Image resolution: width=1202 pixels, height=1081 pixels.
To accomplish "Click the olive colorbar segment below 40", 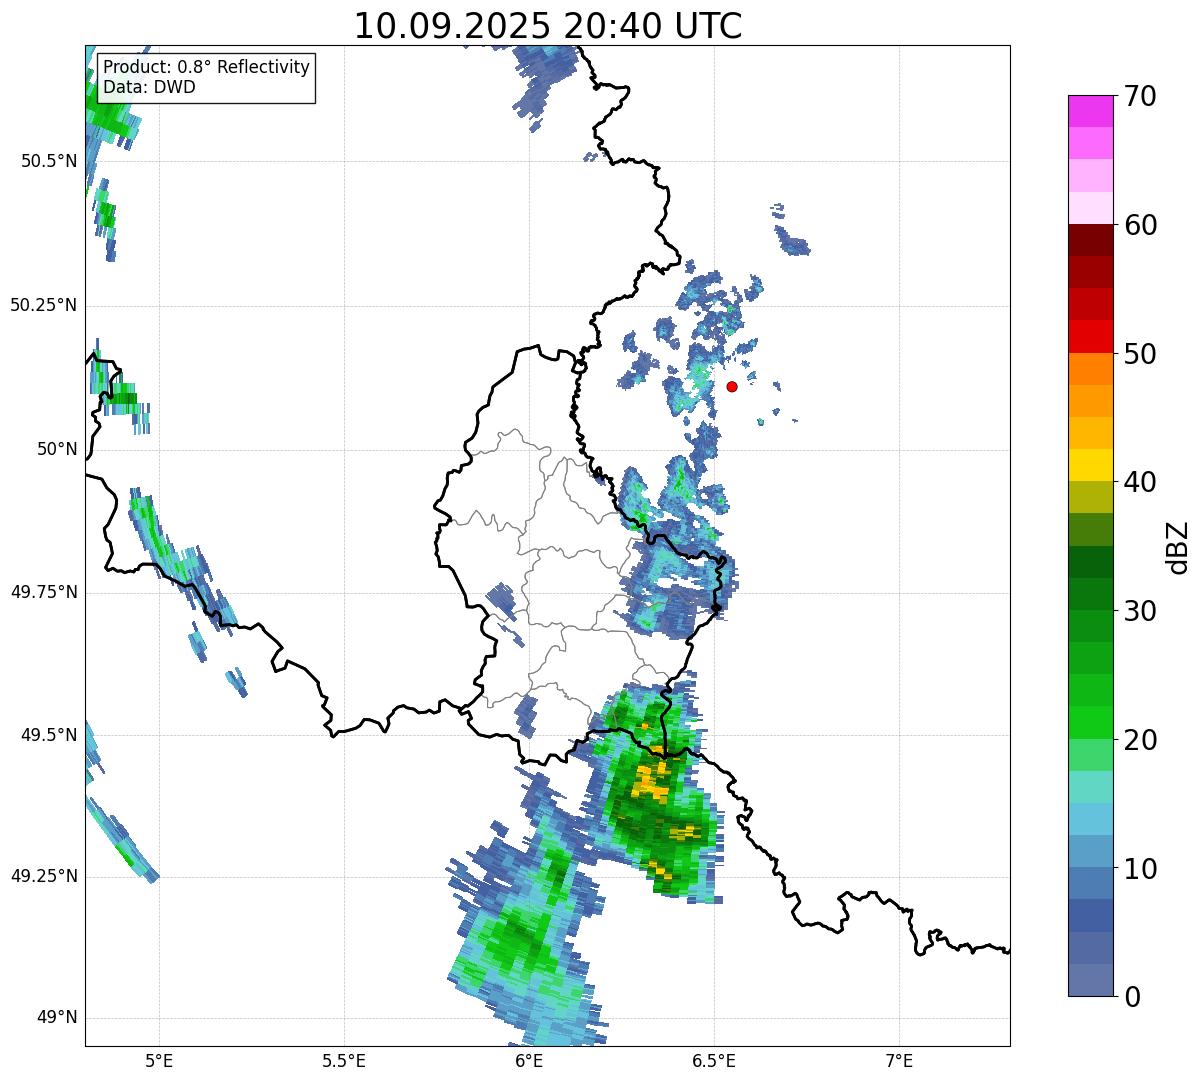I will pos(1091,497).
